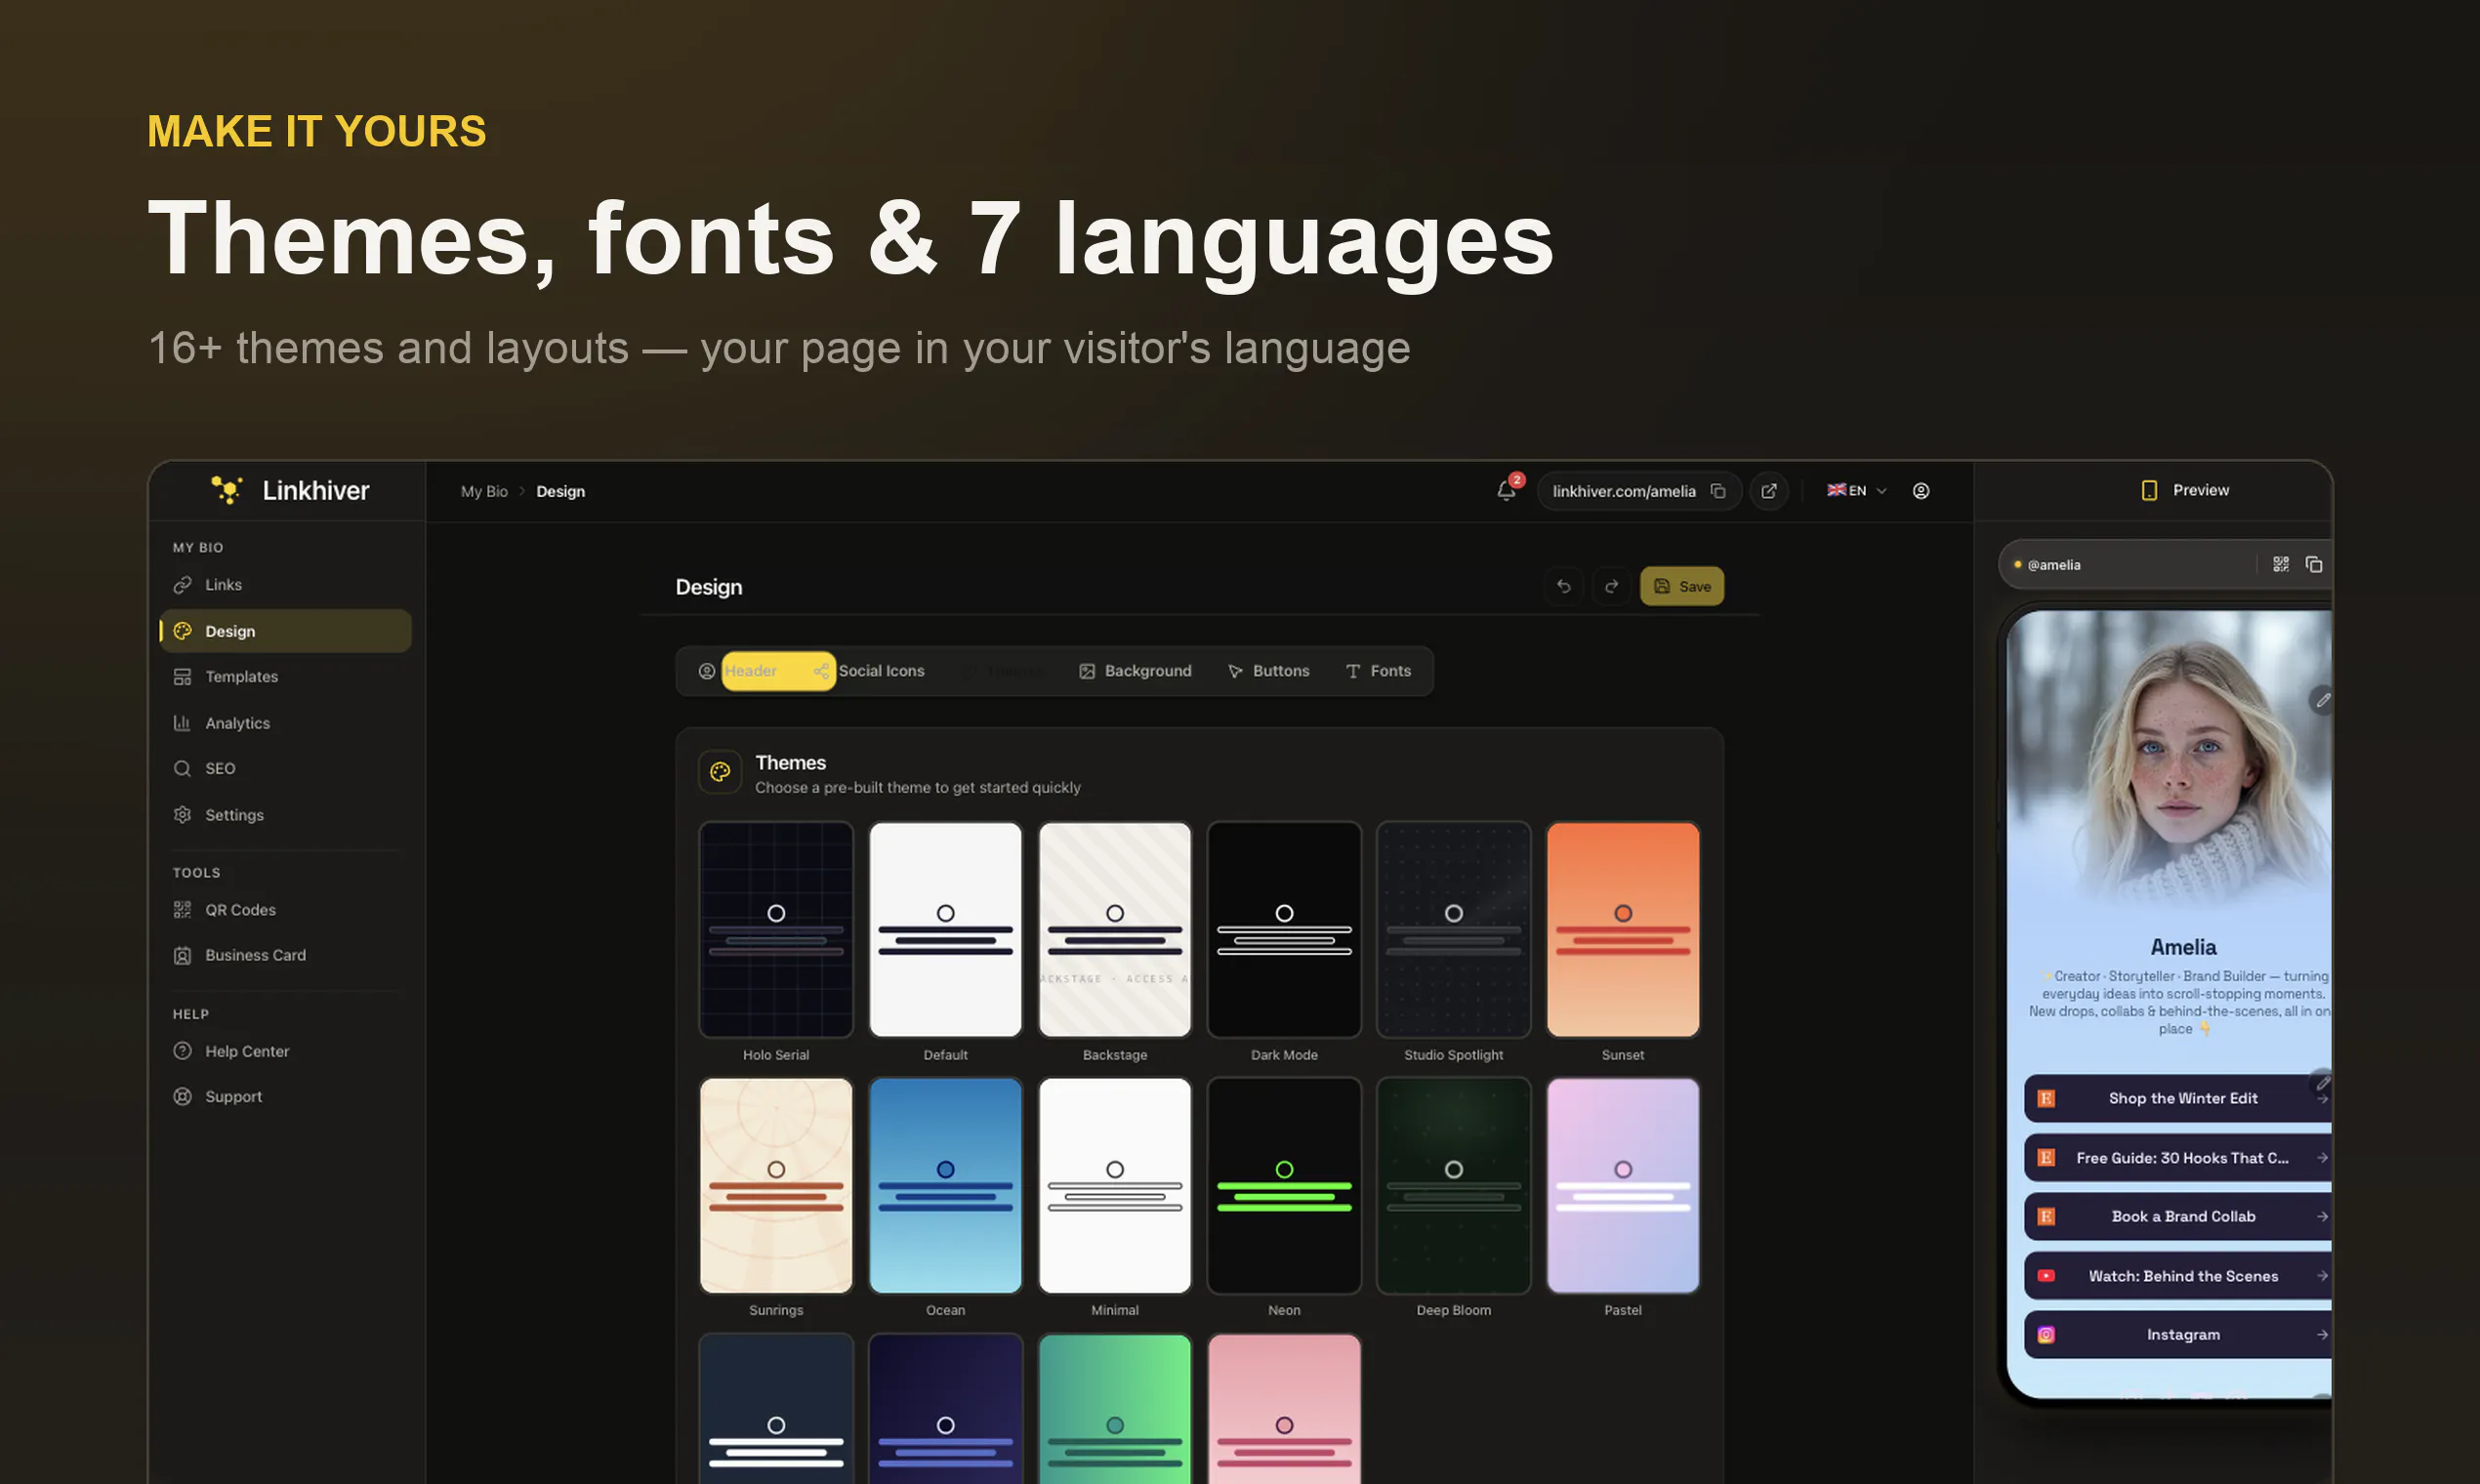Select the Studio Spotlight theme
Screen dimensions: 2480x1484
[x=1454, y=930]
